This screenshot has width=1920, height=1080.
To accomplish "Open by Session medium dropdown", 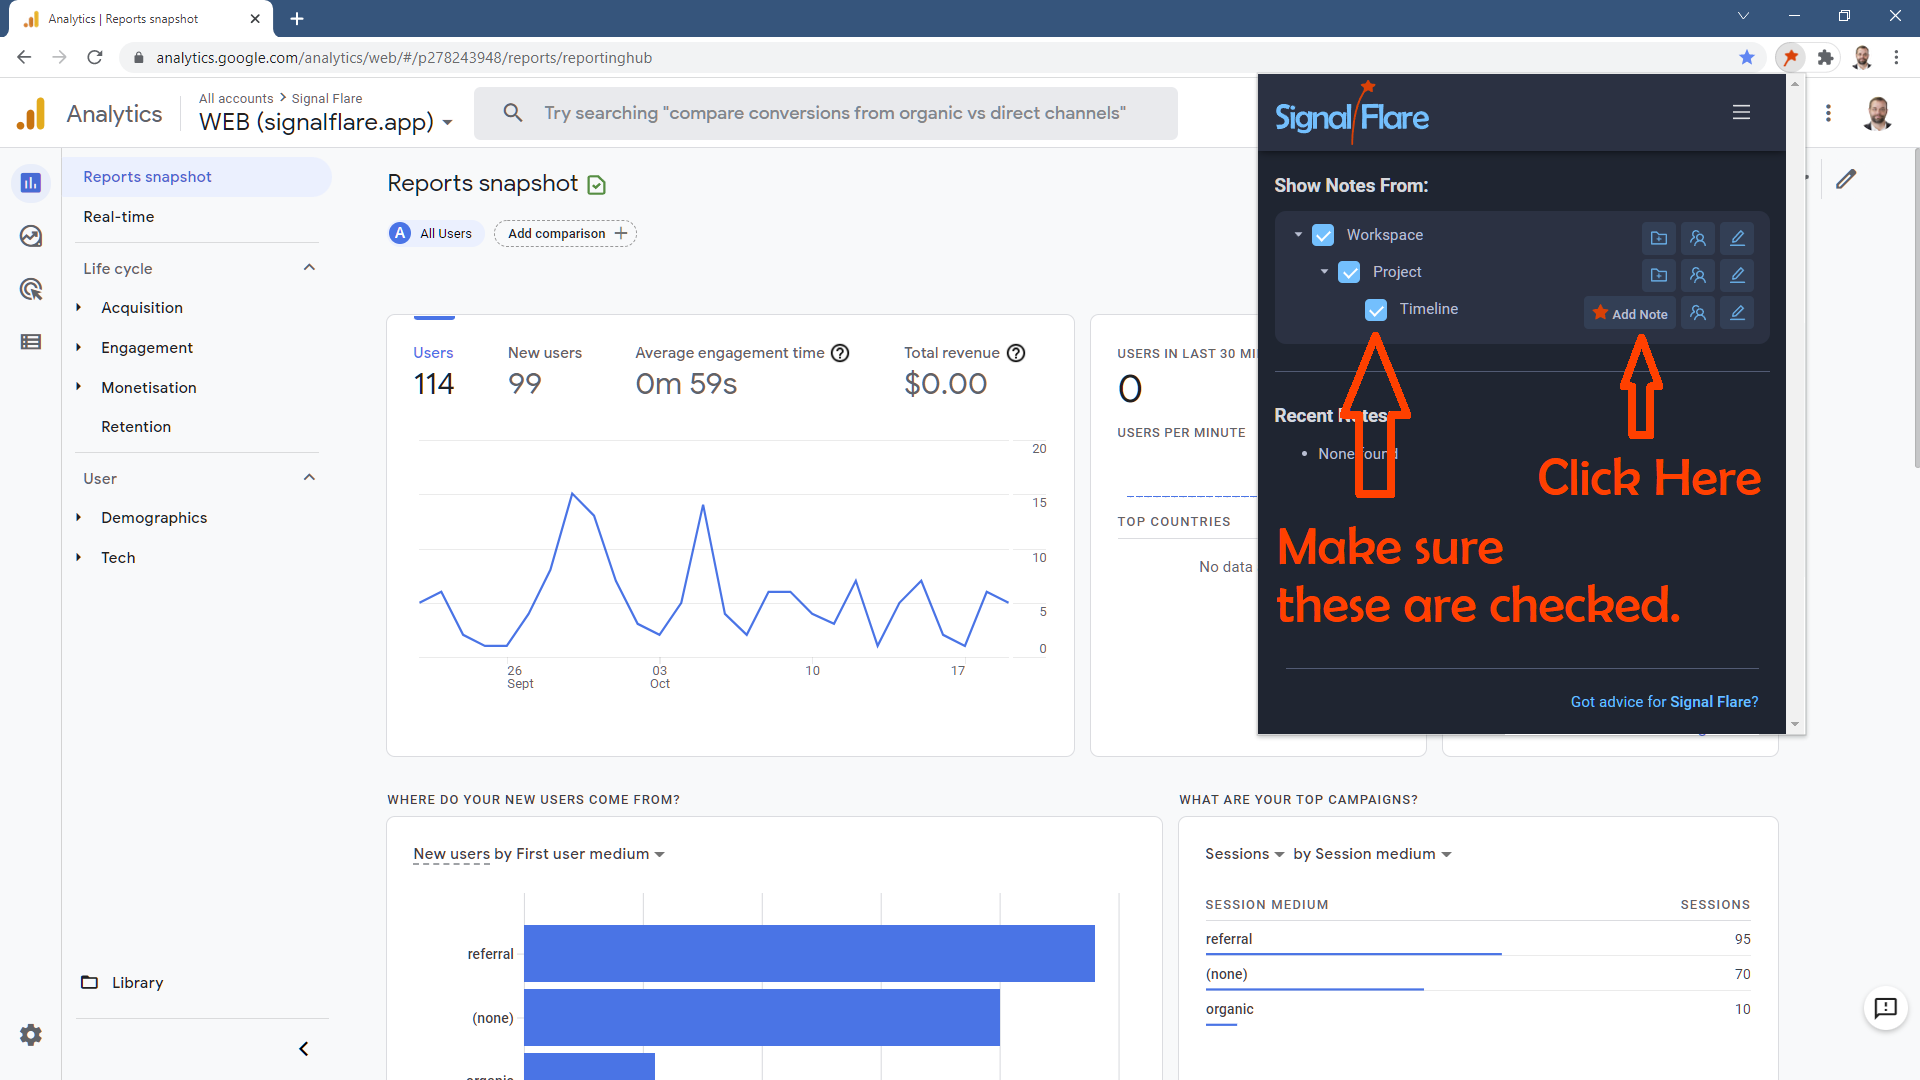I will (x=1372, y=854).
